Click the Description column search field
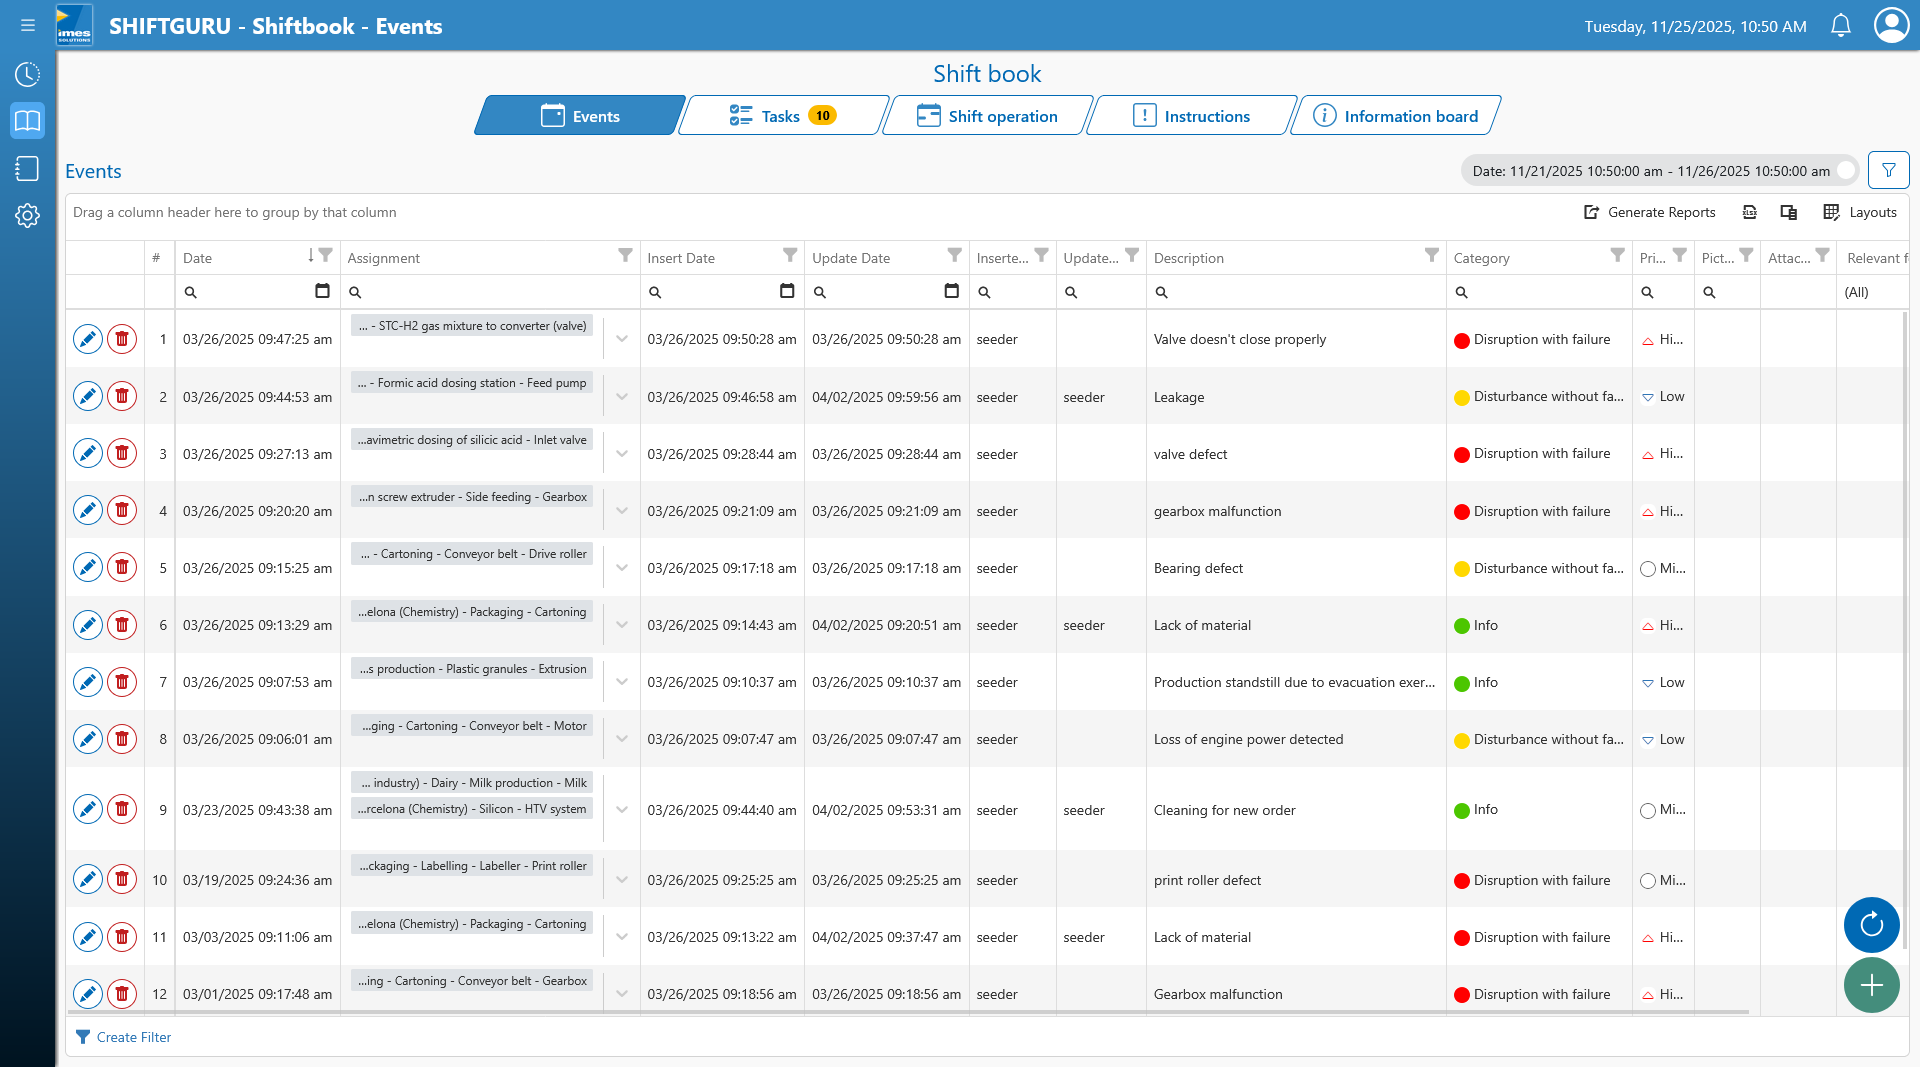The image size is (1920, 1067). (x=1296, y=292)
